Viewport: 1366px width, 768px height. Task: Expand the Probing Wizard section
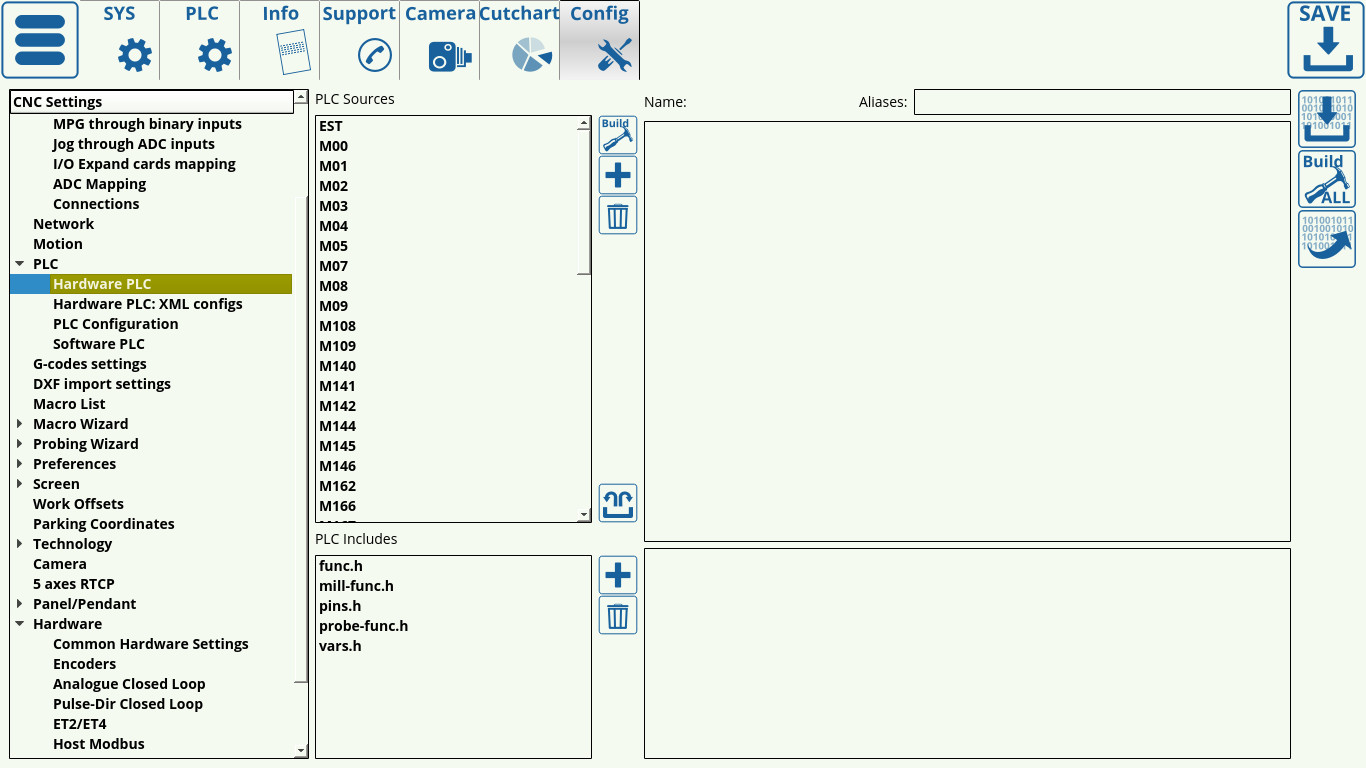tap(20, 443)
